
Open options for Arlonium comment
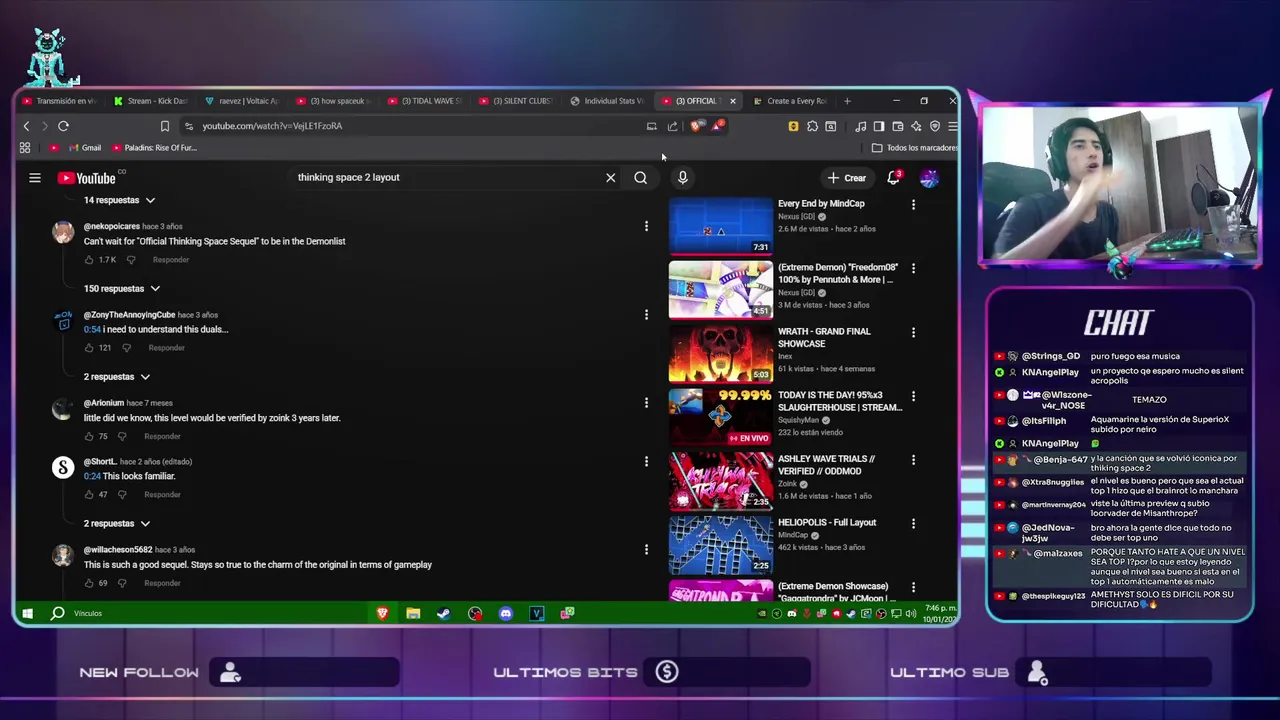pyautogui.click(x=646, y=403)
